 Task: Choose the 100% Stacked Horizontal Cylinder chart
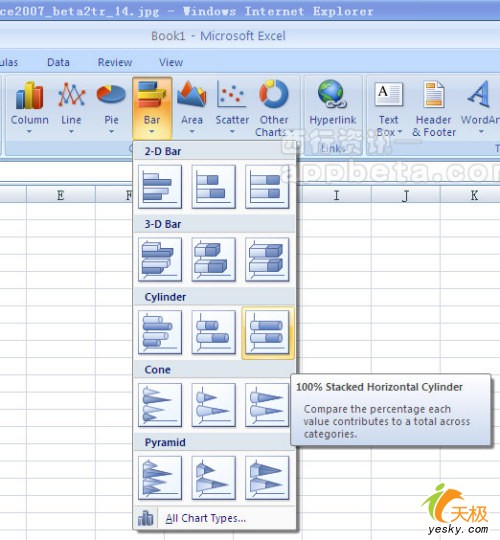(268, 333)
